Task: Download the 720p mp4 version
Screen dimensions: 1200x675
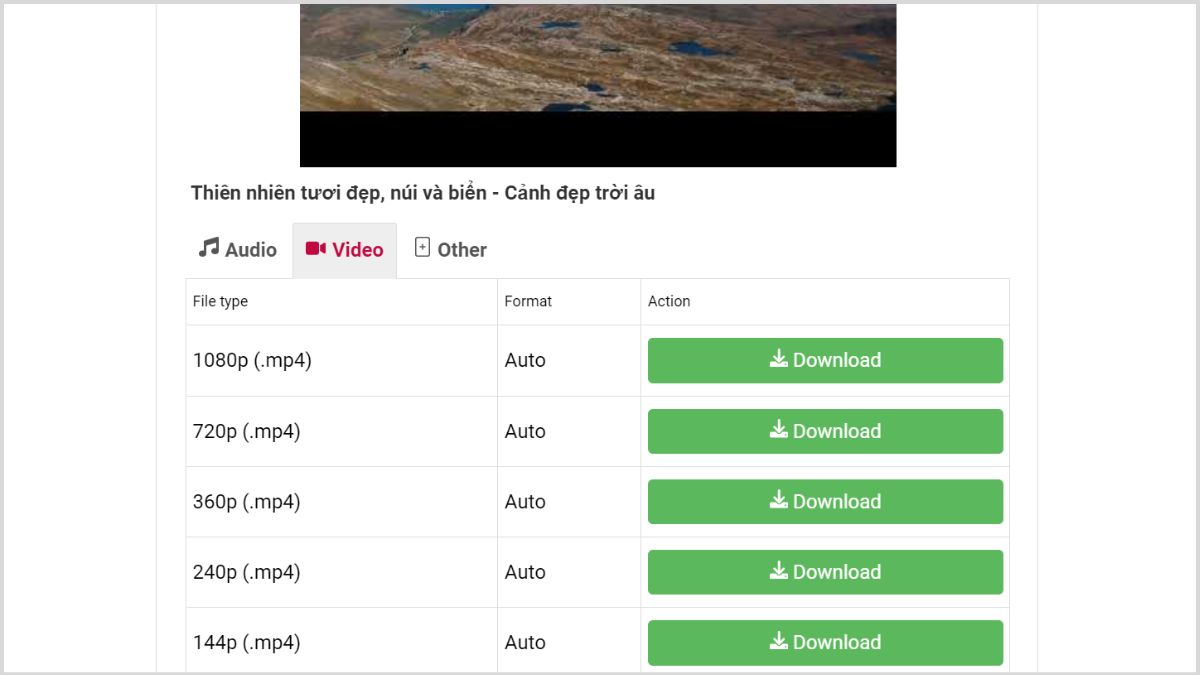Action: coord(825,431)
